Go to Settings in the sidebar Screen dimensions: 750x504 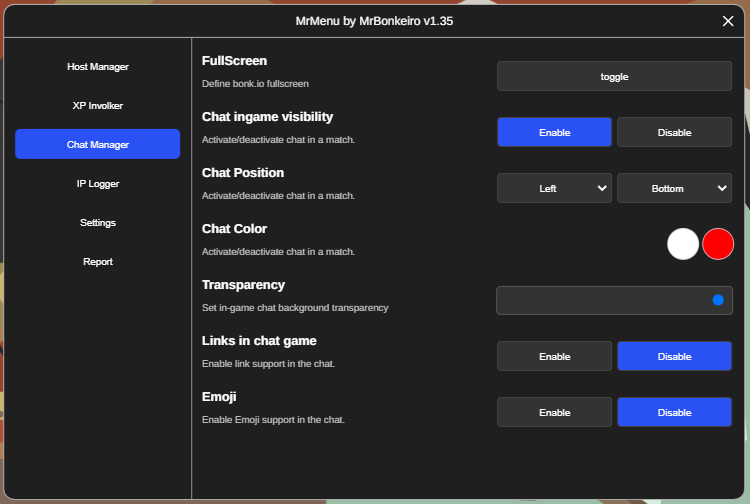click(x=98, y=222)
